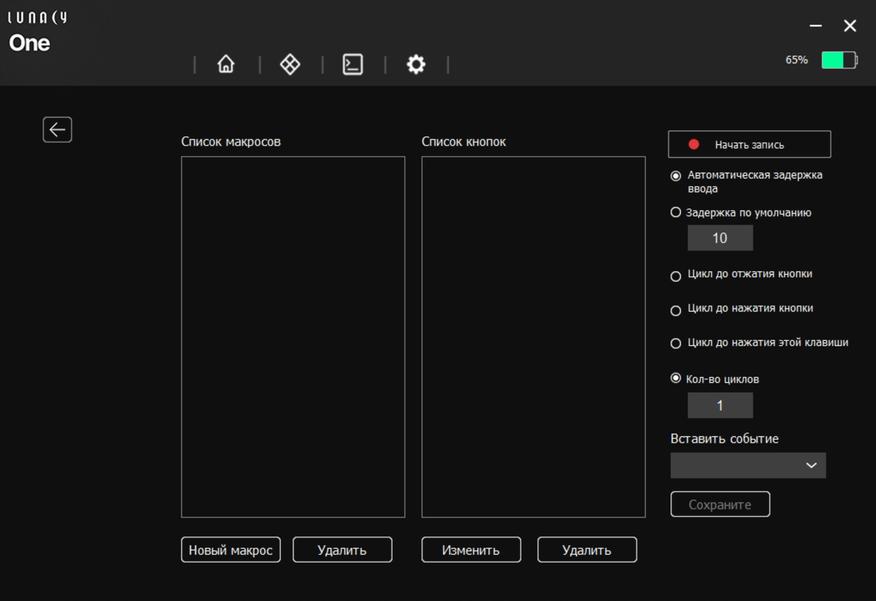The height and width of the screenshot is (601, 876).
Task: Enable "Цикл до отжатия кнопки" option
Action: pos(676,276)
